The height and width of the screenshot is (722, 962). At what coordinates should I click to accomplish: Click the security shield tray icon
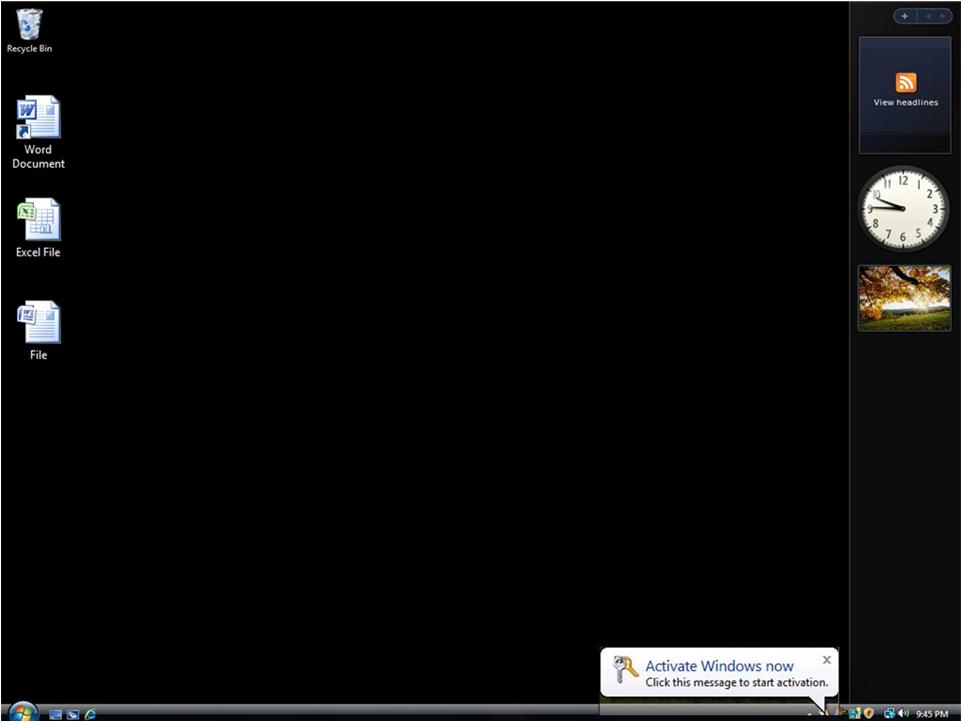click(x=868, y=713)
